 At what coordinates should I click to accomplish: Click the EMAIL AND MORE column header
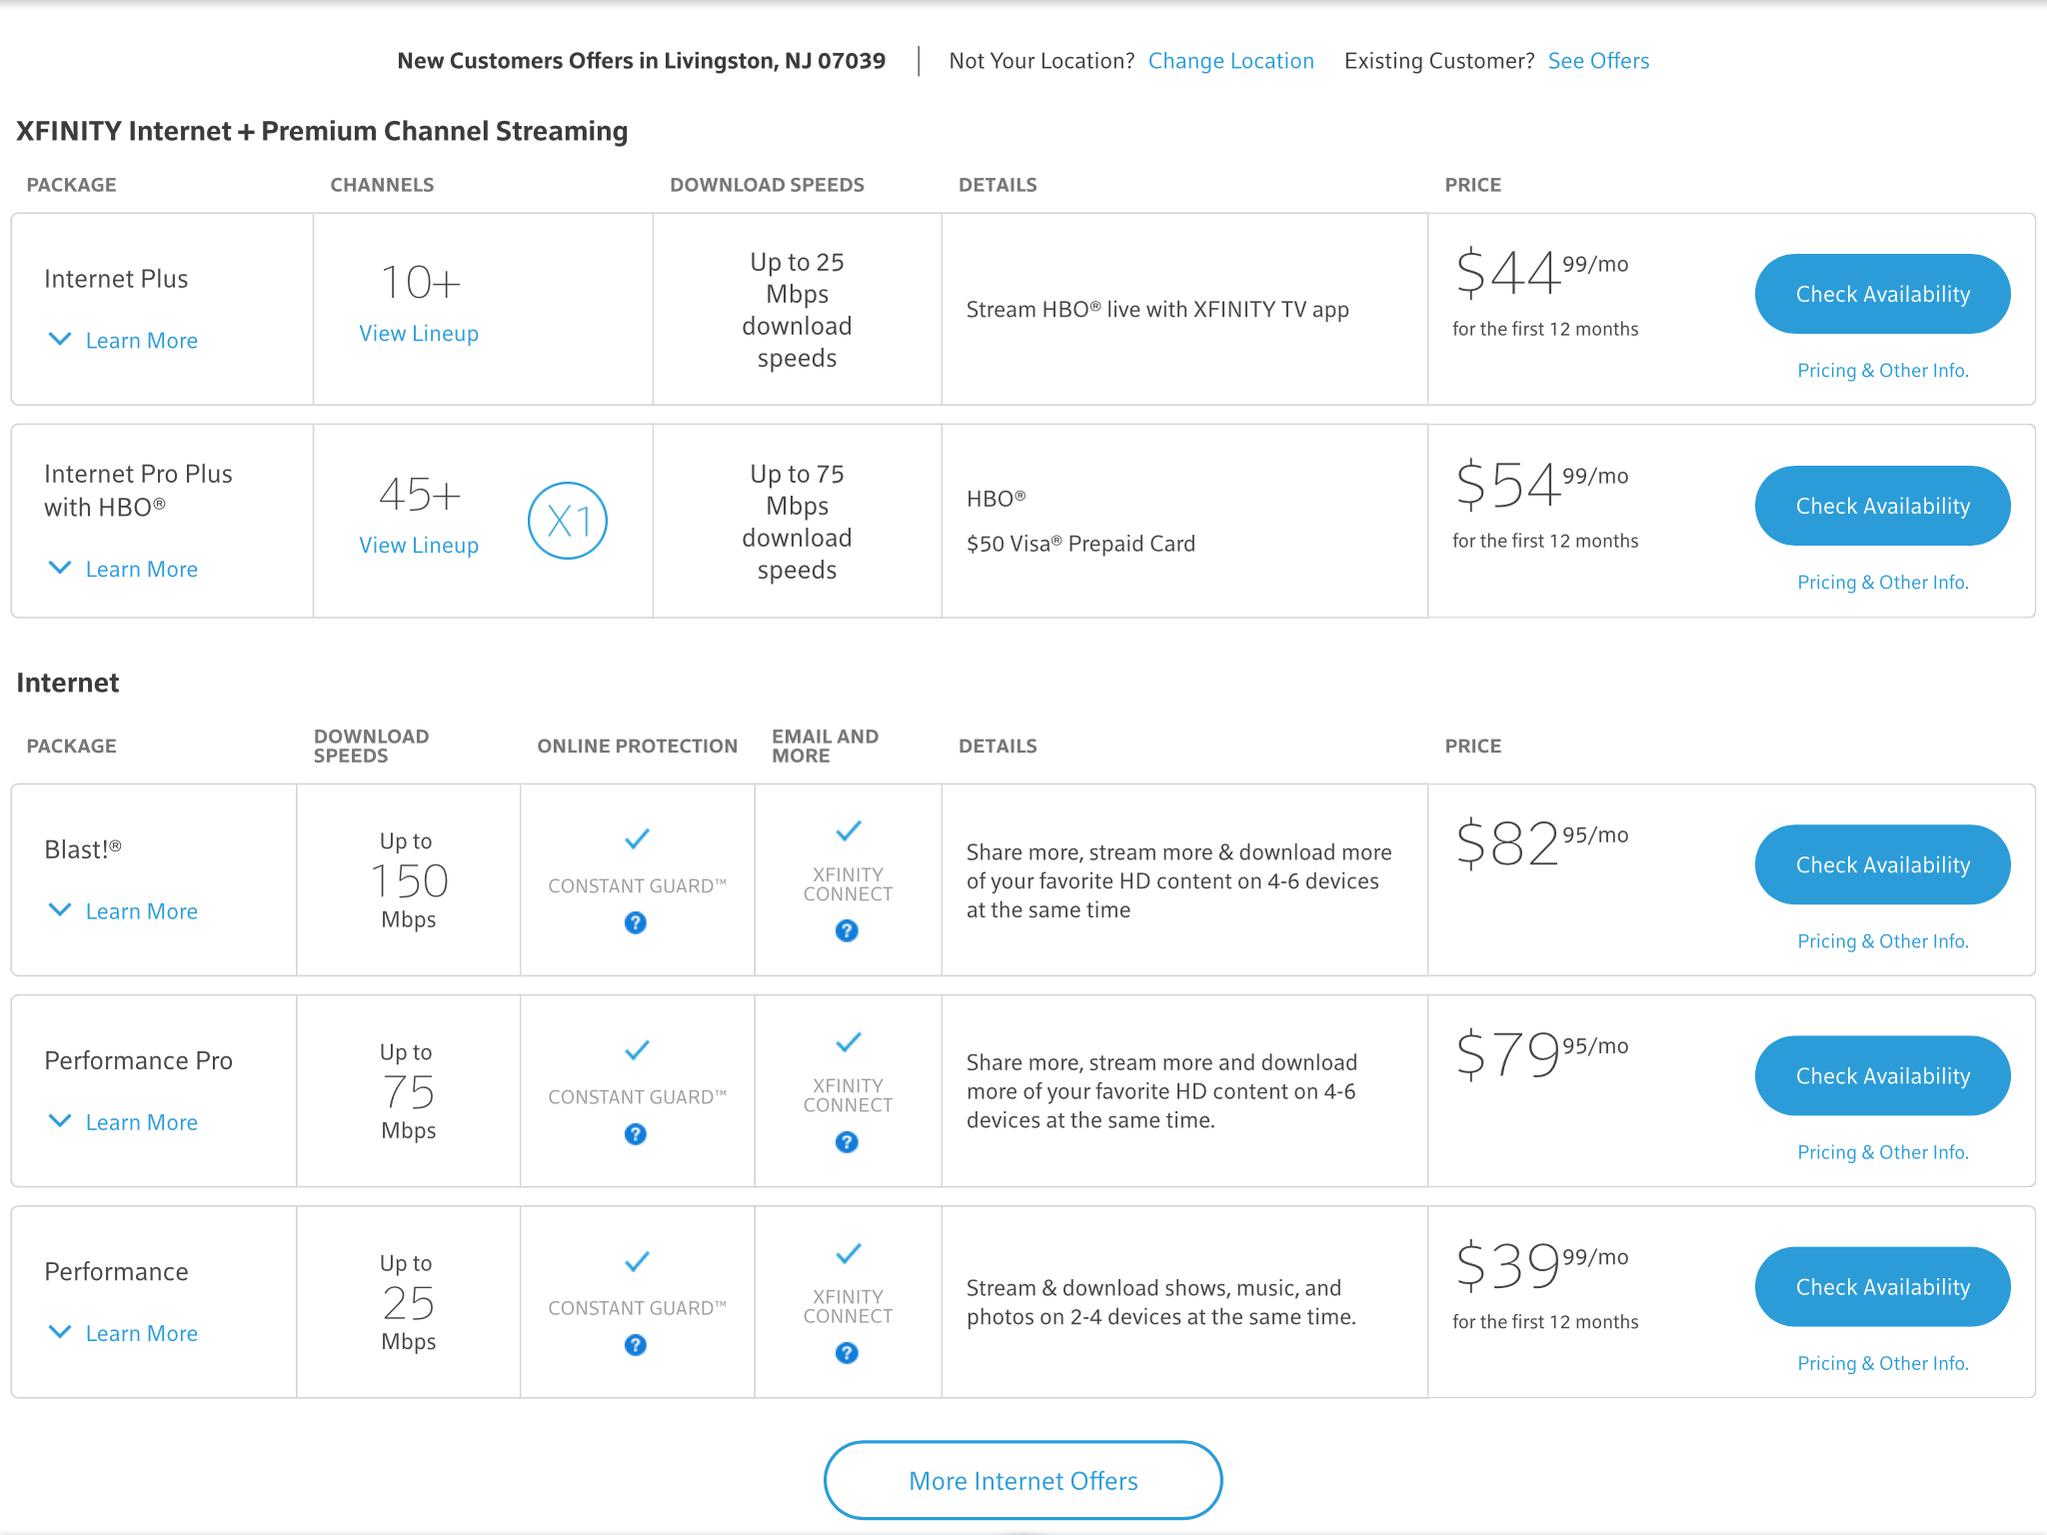pos(825,746)
